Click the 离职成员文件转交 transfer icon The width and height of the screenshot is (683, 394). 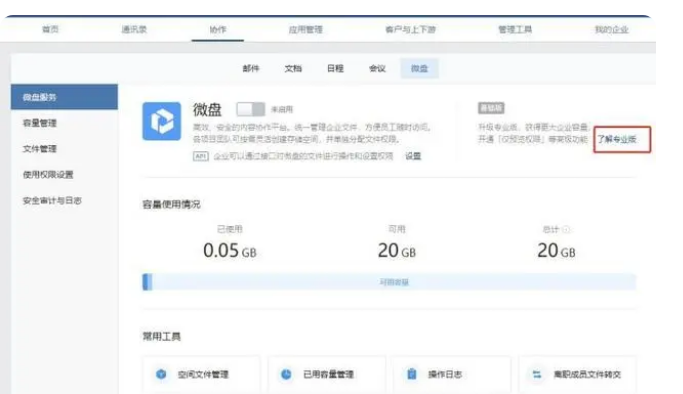click(537, 374)
